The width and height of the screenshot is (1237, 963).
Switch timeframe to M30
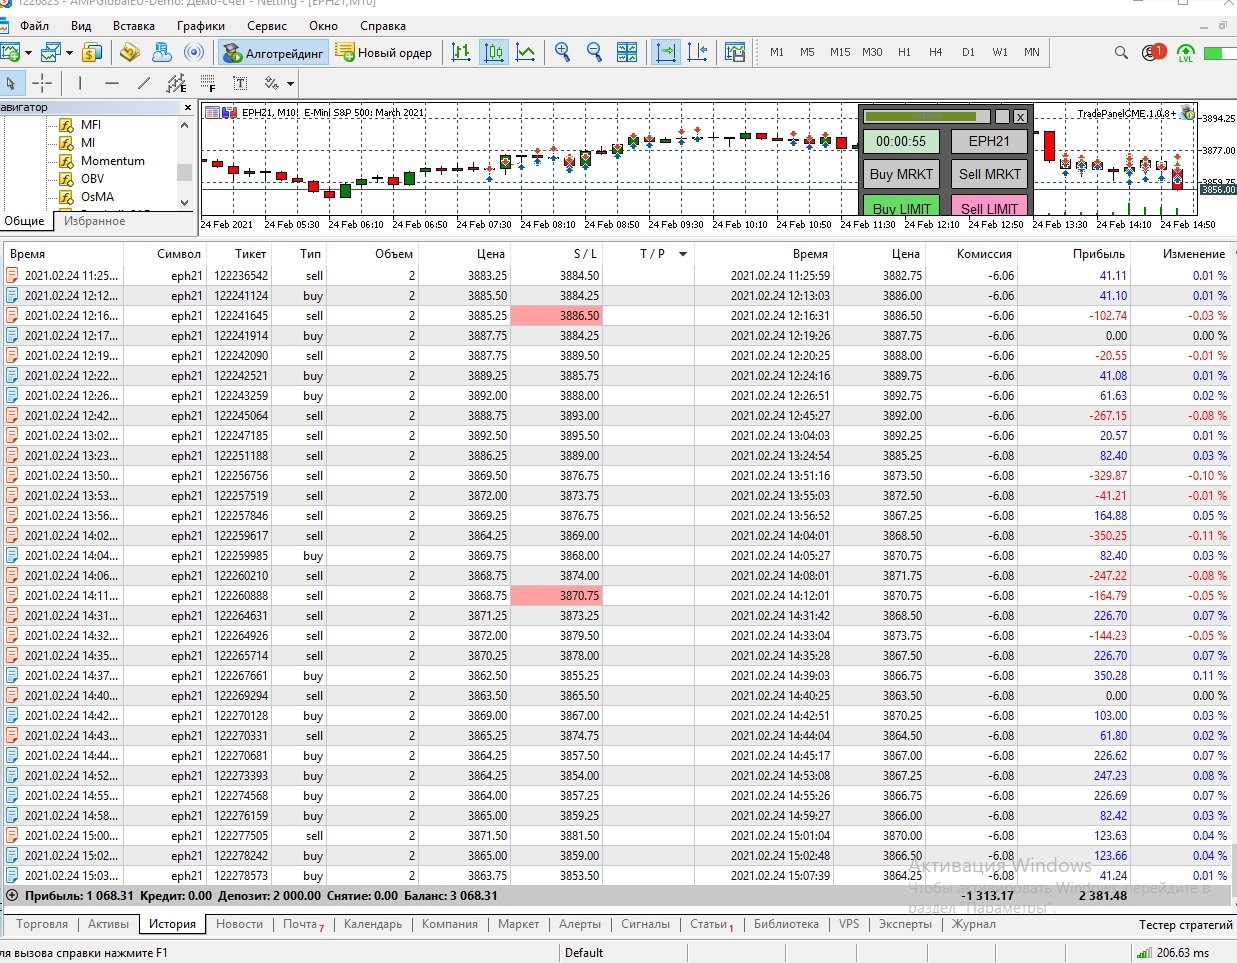pyautogui.click(x=873, y=52)
